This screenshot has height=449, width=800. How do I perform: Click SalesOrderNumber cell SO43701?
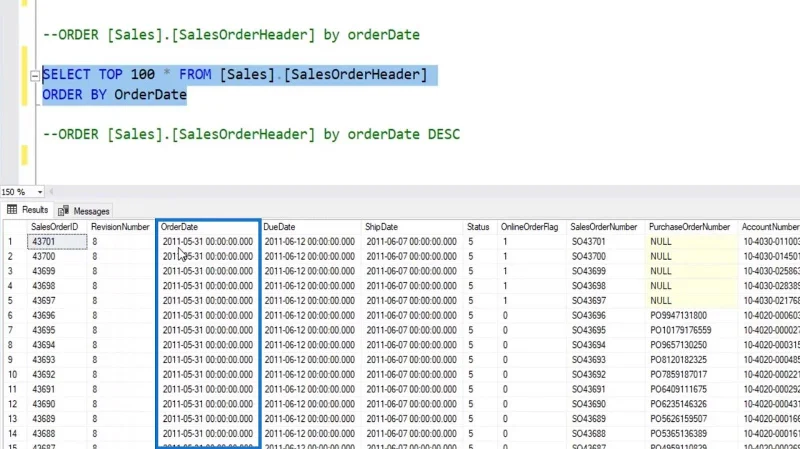coord(606,241)
